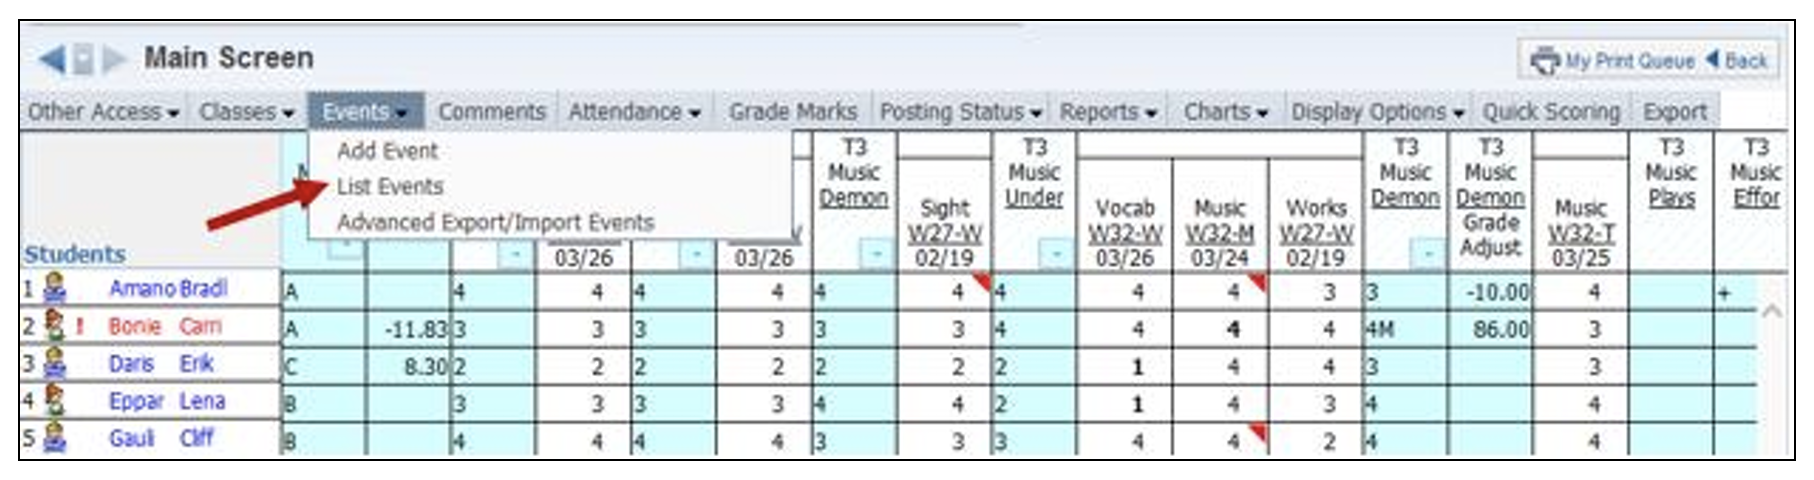Click Eppar Lena's student avatar icon
Screen dimensions: 1814x480
pyautogui.click(x=55, y=402)
